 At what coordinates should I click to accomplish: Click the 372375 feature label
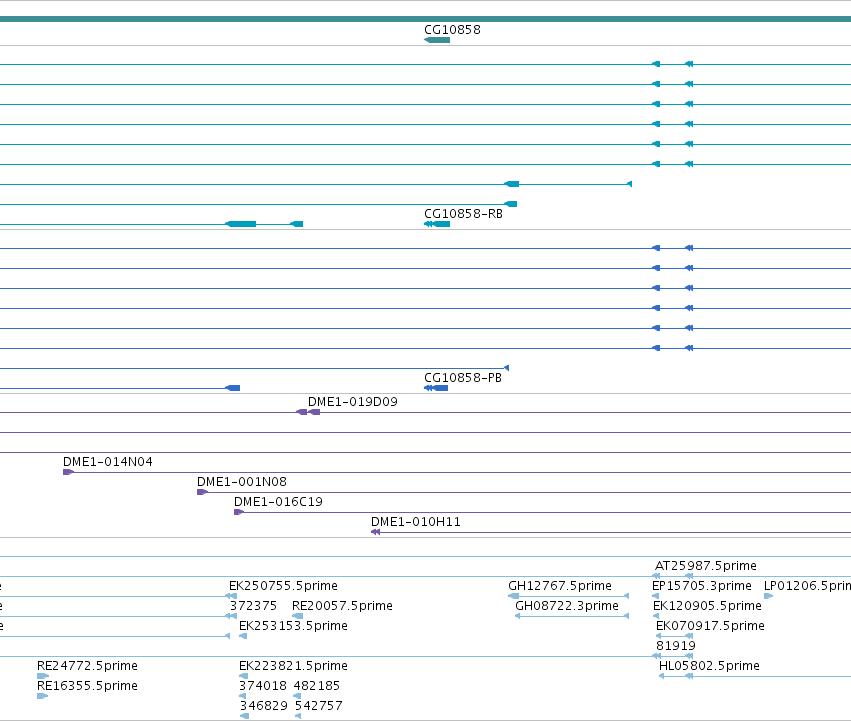(x=253, y=606)
